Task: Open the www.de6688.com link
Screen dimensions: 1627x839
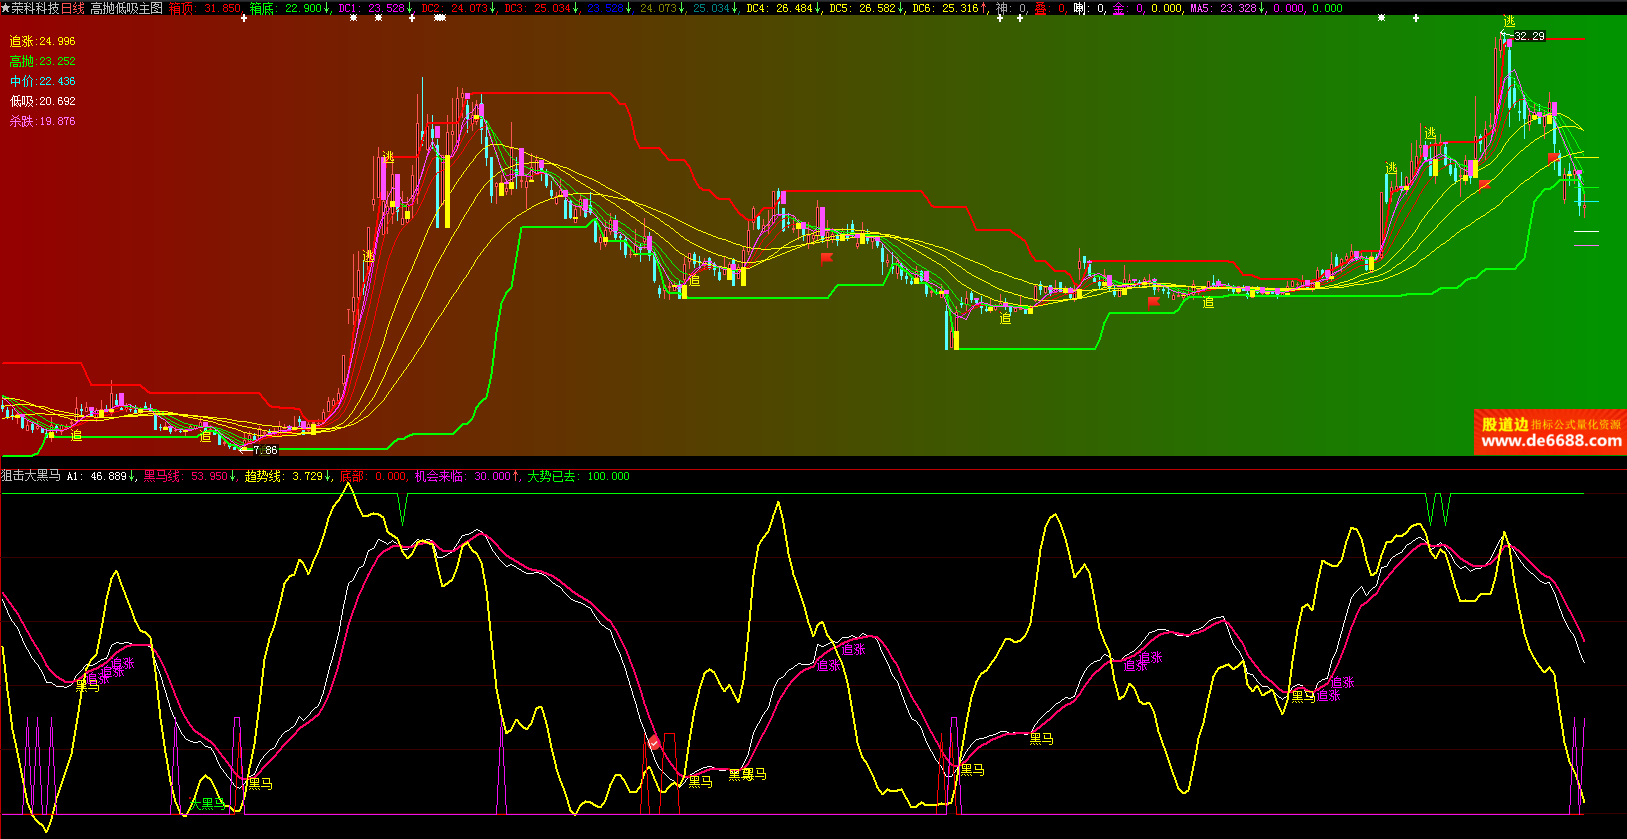Action: pos(1551,441)
